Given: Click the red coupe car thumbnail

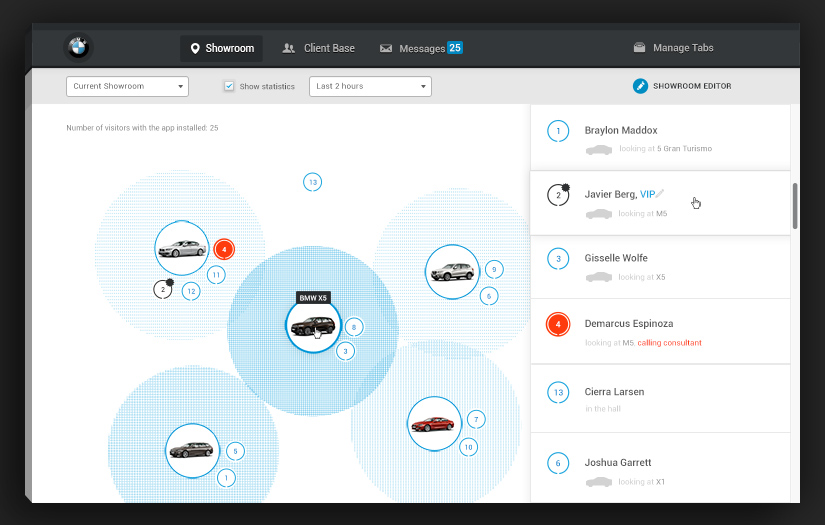Looking at the screenshot, I should point(434,423).
